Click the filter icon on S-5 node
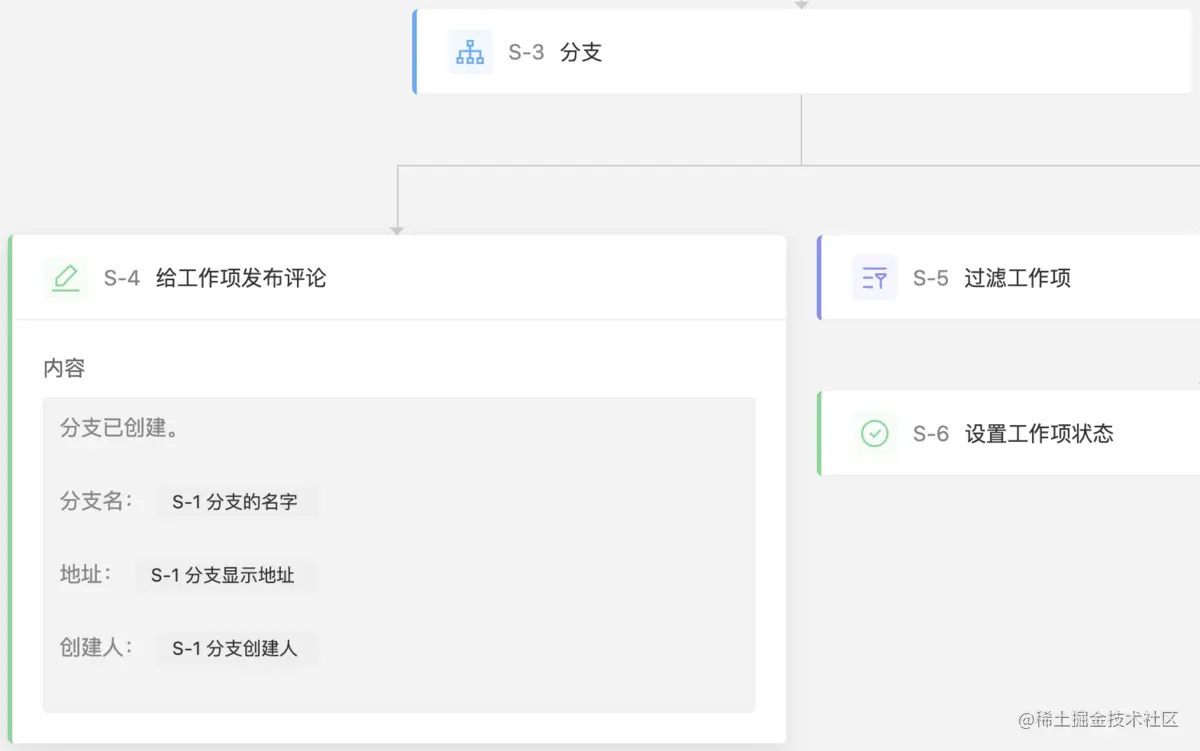The width and height of the screenshot is (1200, 751). [x=875, y=278]
